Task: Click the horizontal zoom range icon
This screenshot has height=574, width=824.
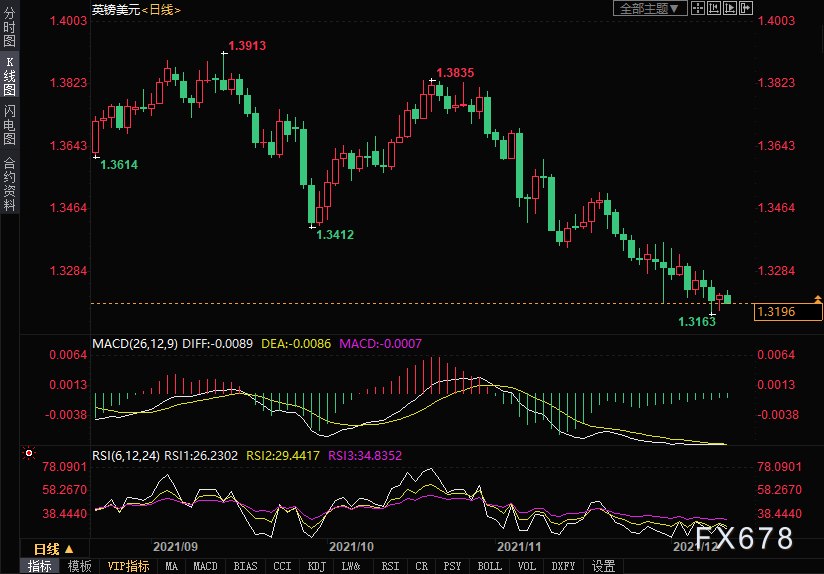Action: click(x=715, y=8)
